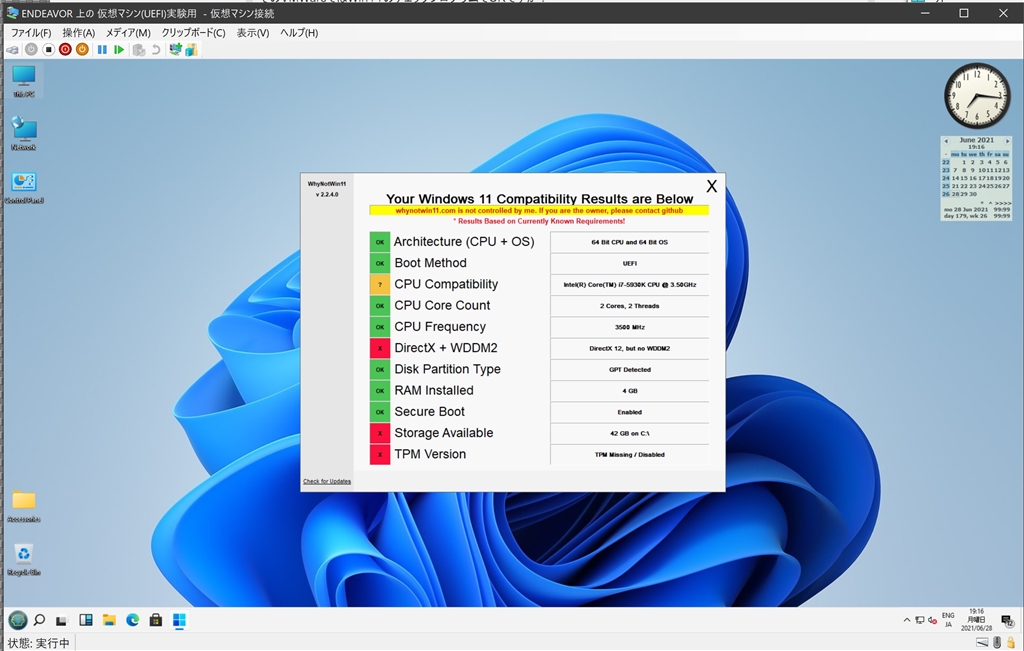Select the Recycle Bin desktop icon
This screenshot has height=651, width=1024.
[x=24, y=560]
